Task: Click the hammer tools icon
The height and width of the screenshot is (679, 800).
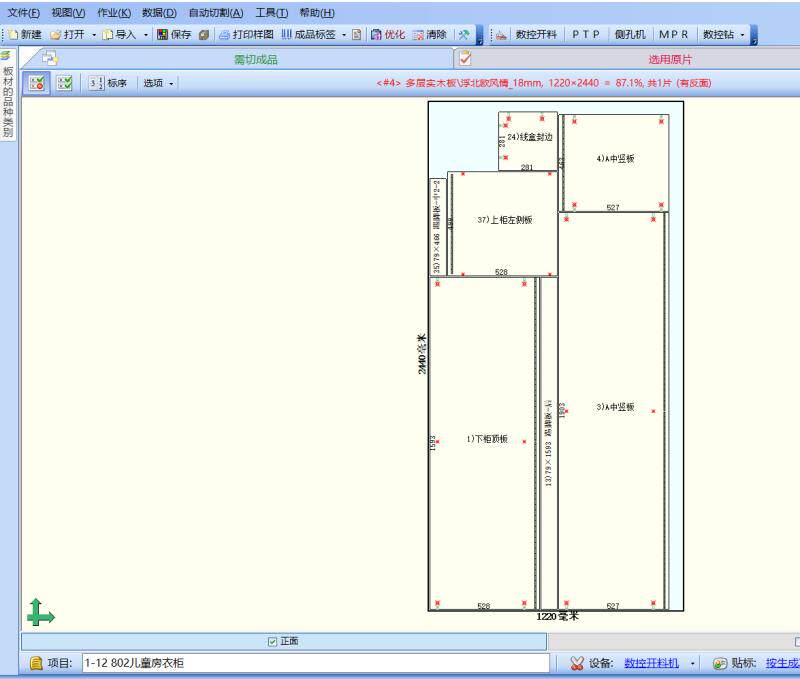Action: (464, 35)
